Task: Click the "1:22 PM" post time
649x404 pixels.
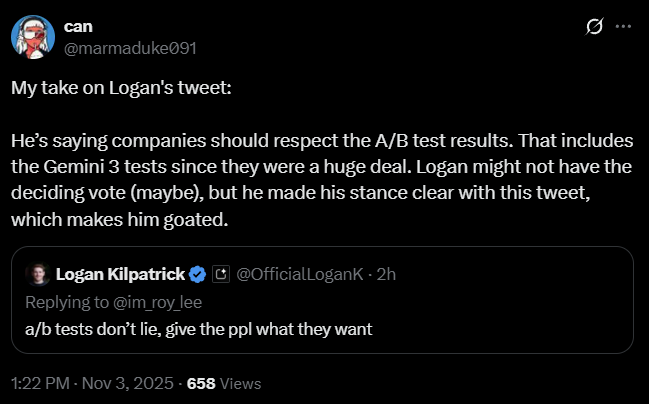Action: [x=40, y=383]
